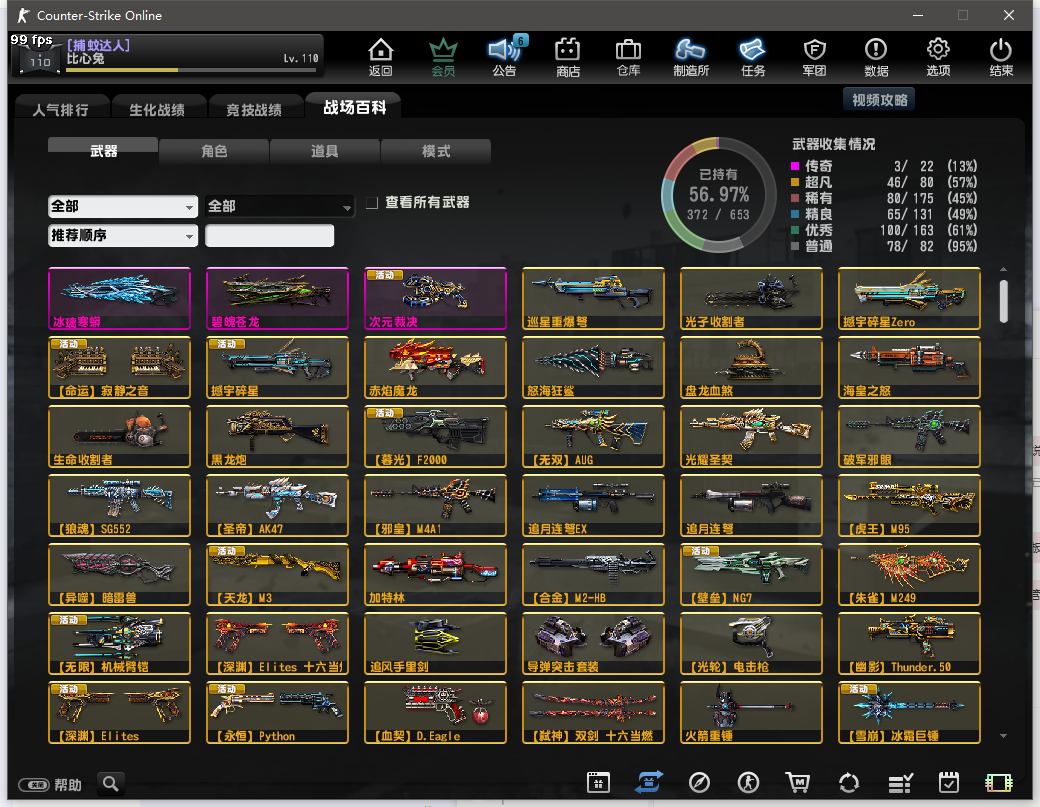Select the [无双] AUG weapon card
This screenshot has width=1040, height=807.
click(593, 436)
